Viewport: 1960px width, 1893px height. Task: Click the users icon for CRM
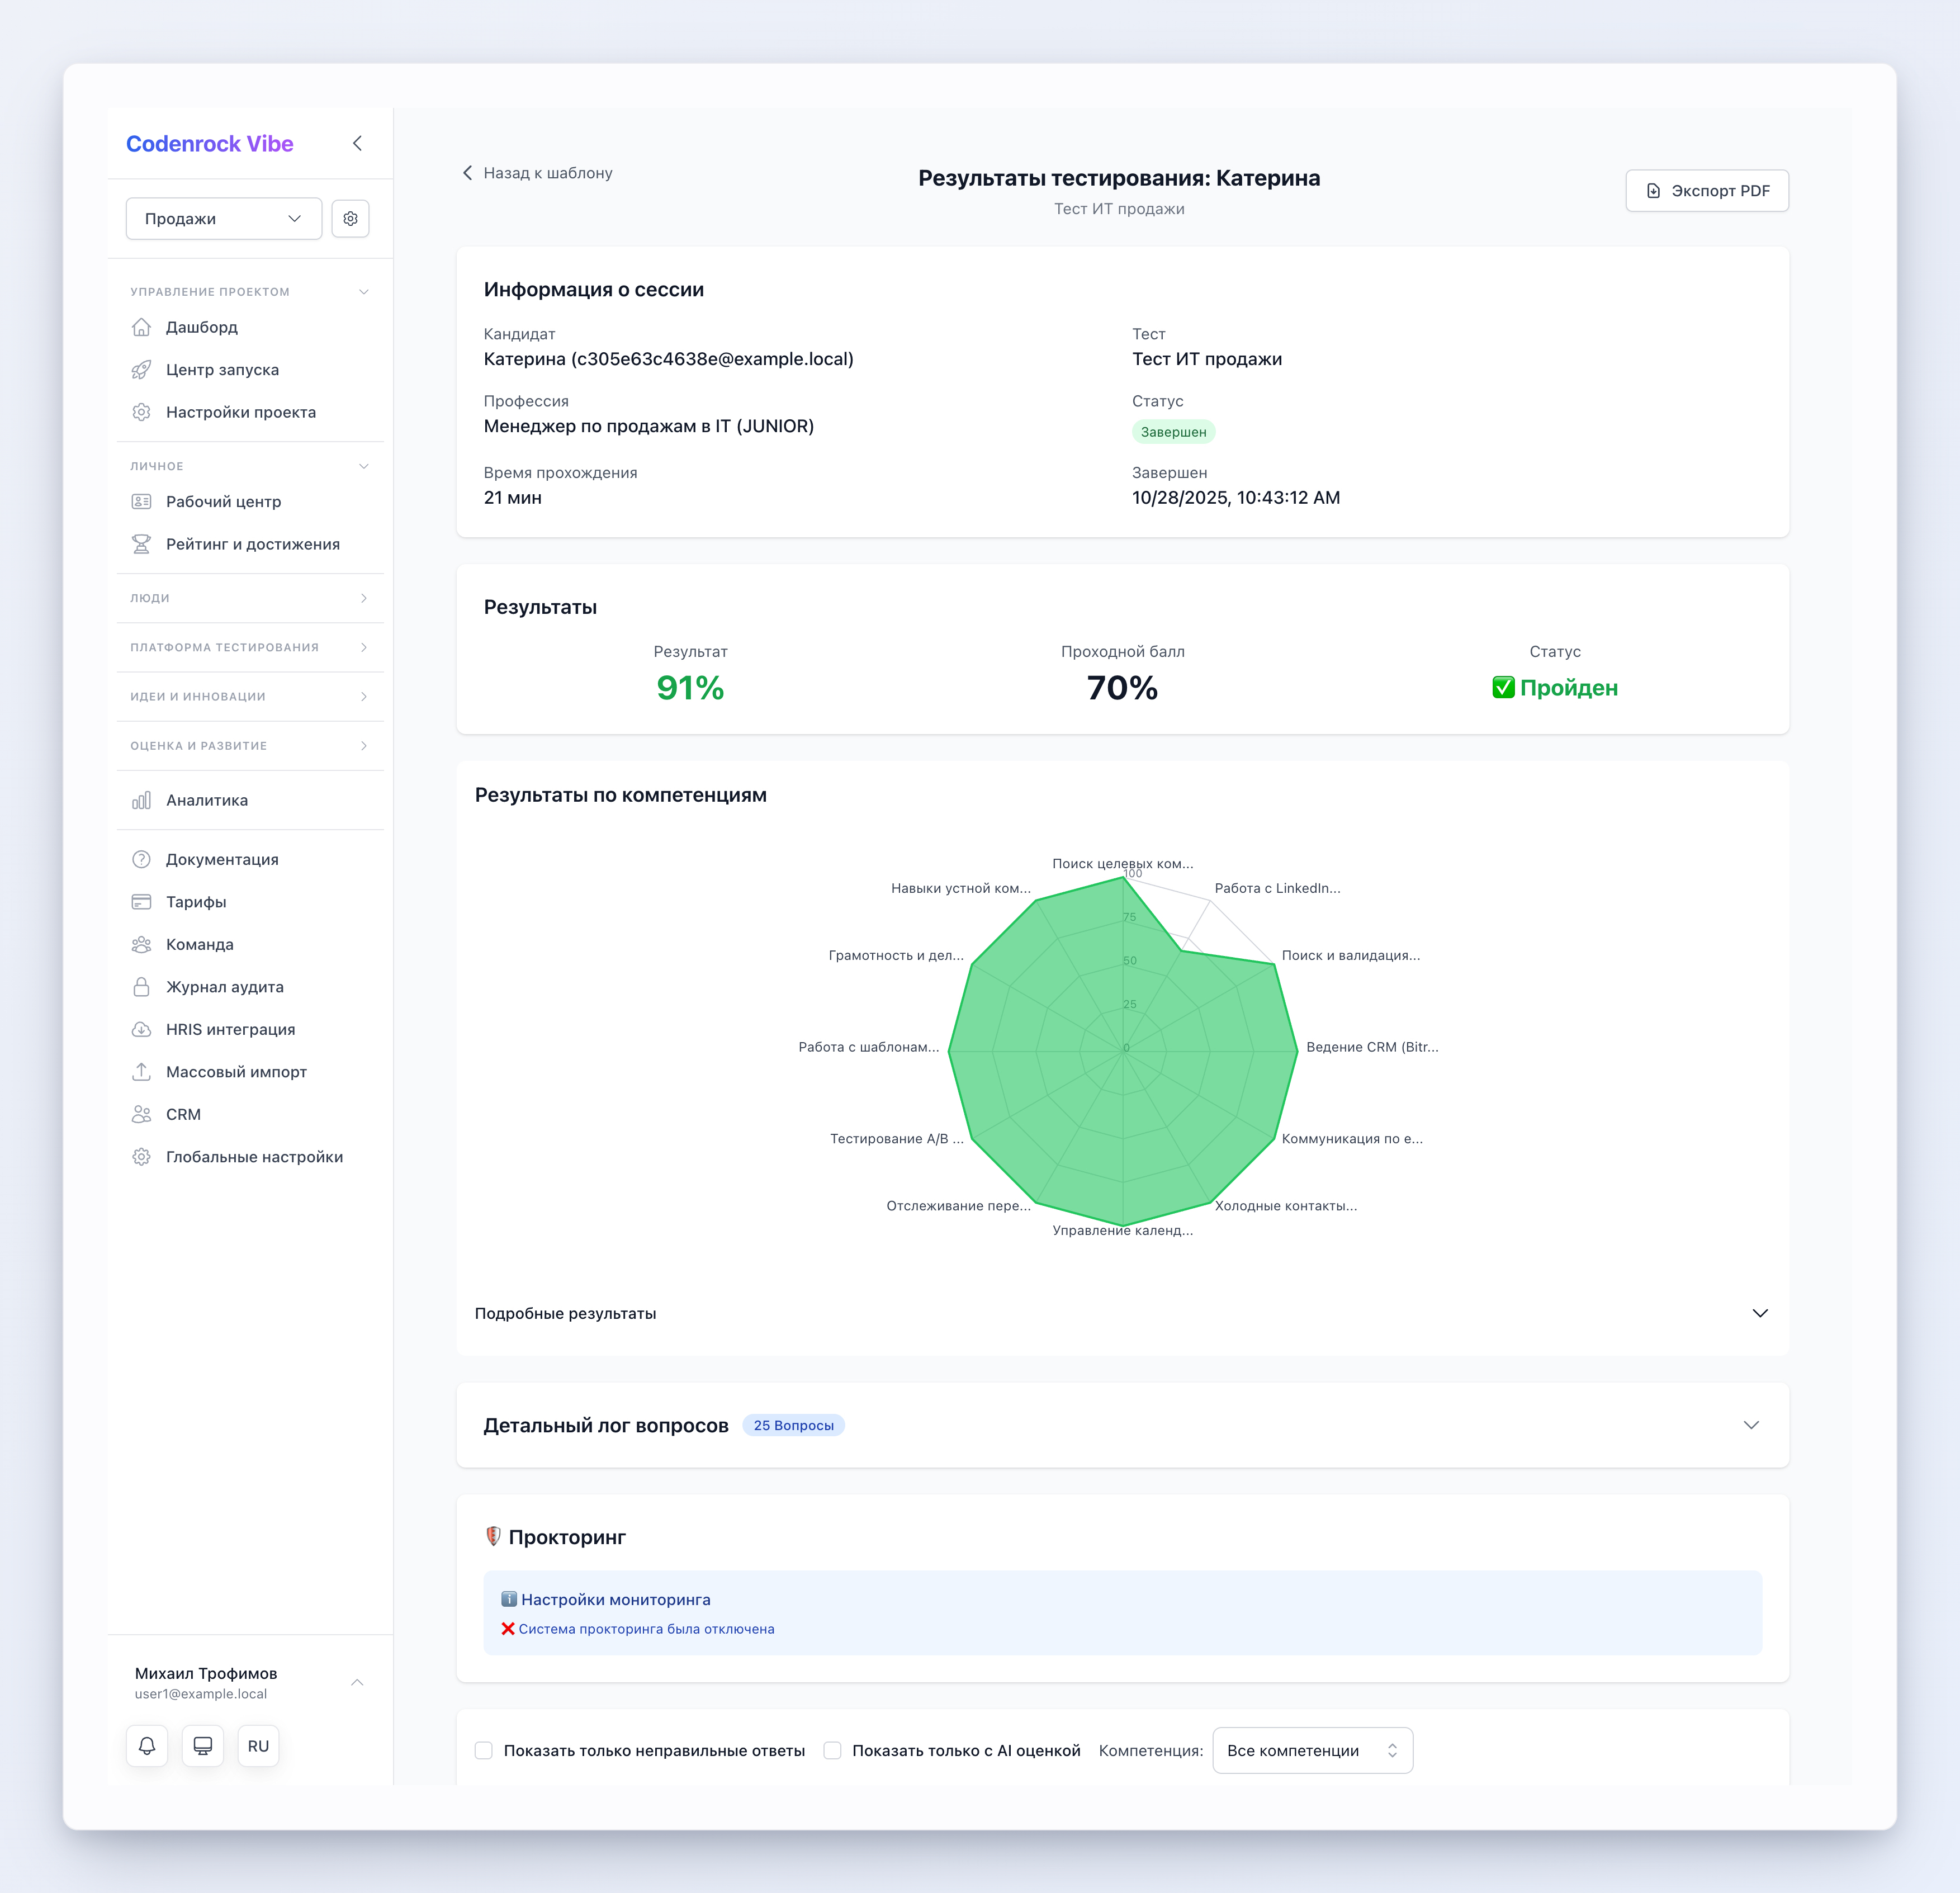tap(142, 1114)
